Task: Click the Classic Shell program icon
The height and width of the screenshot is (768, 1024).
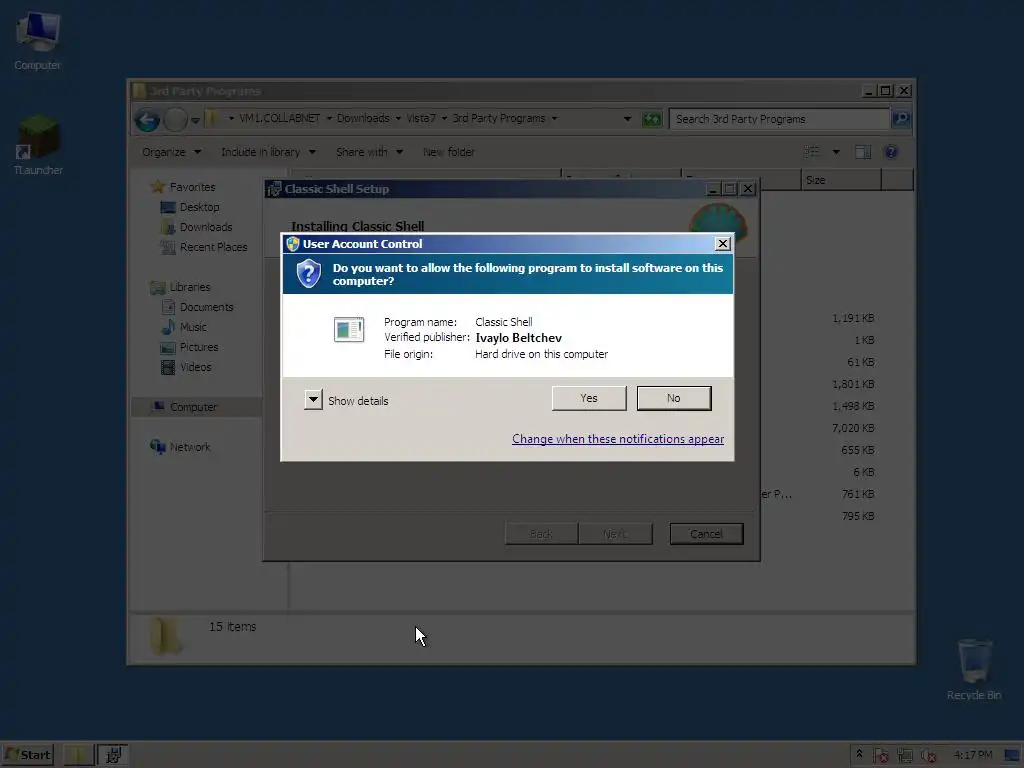Action: click(349, 330)
